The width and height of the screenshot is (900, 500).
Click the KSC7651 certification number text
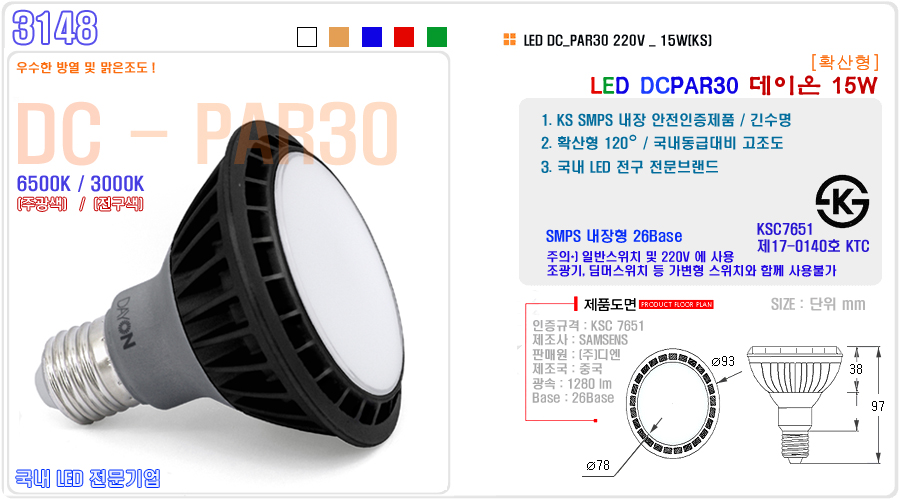point(785,230)
